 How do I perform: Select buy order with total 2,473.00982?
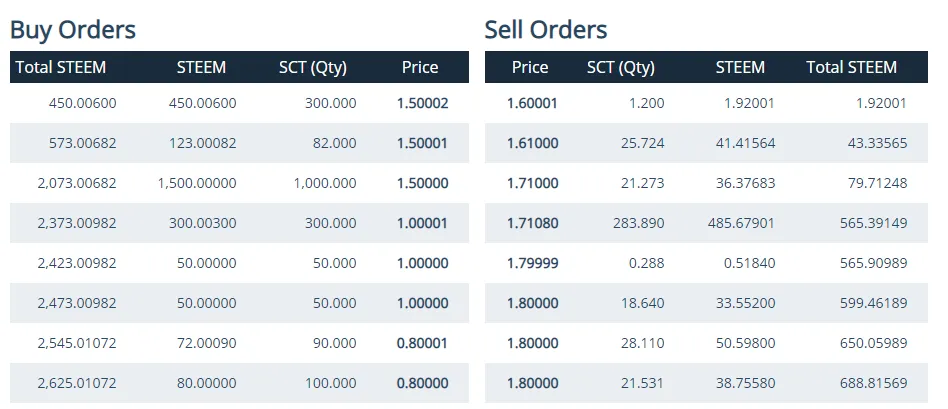[239, 303]
